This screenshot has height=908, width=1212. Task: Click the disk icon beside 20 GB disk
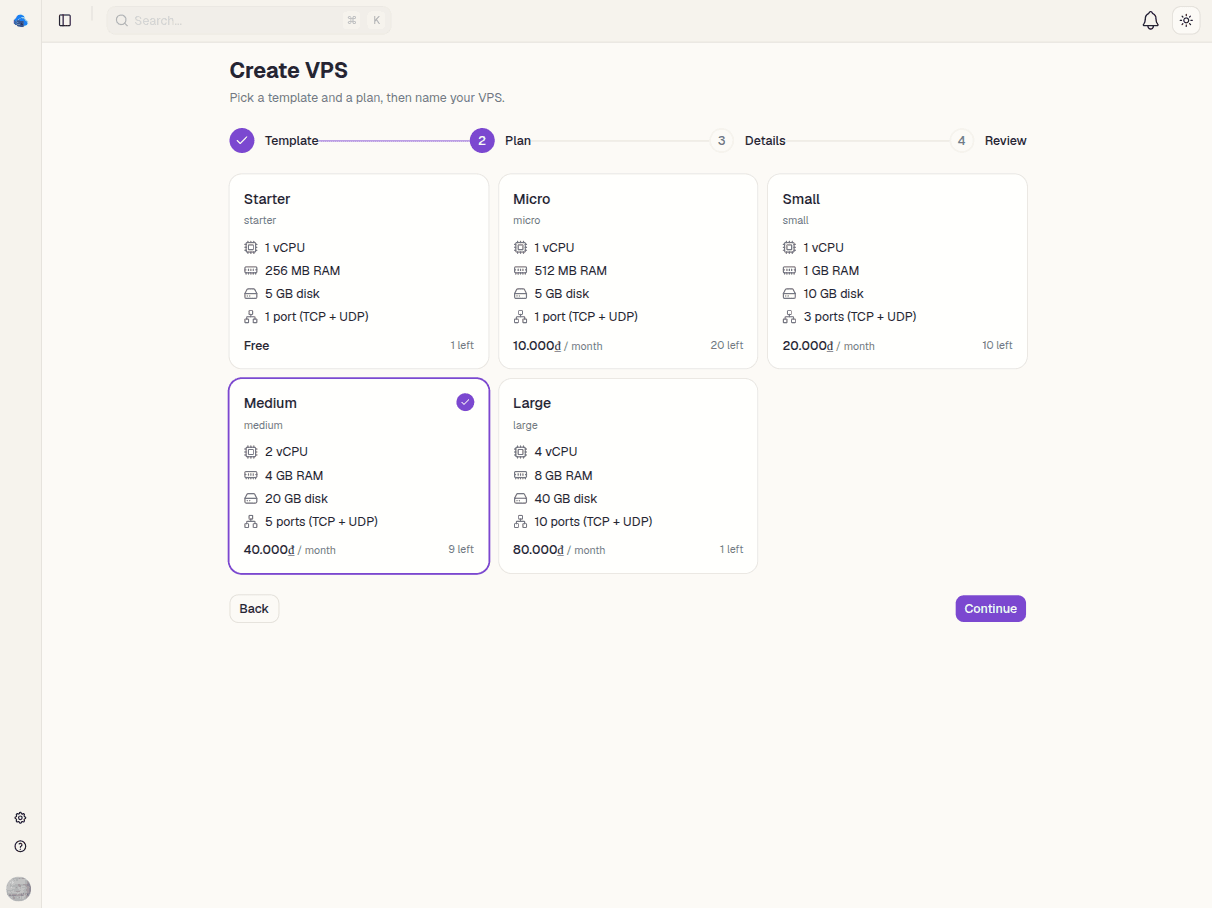251,499
